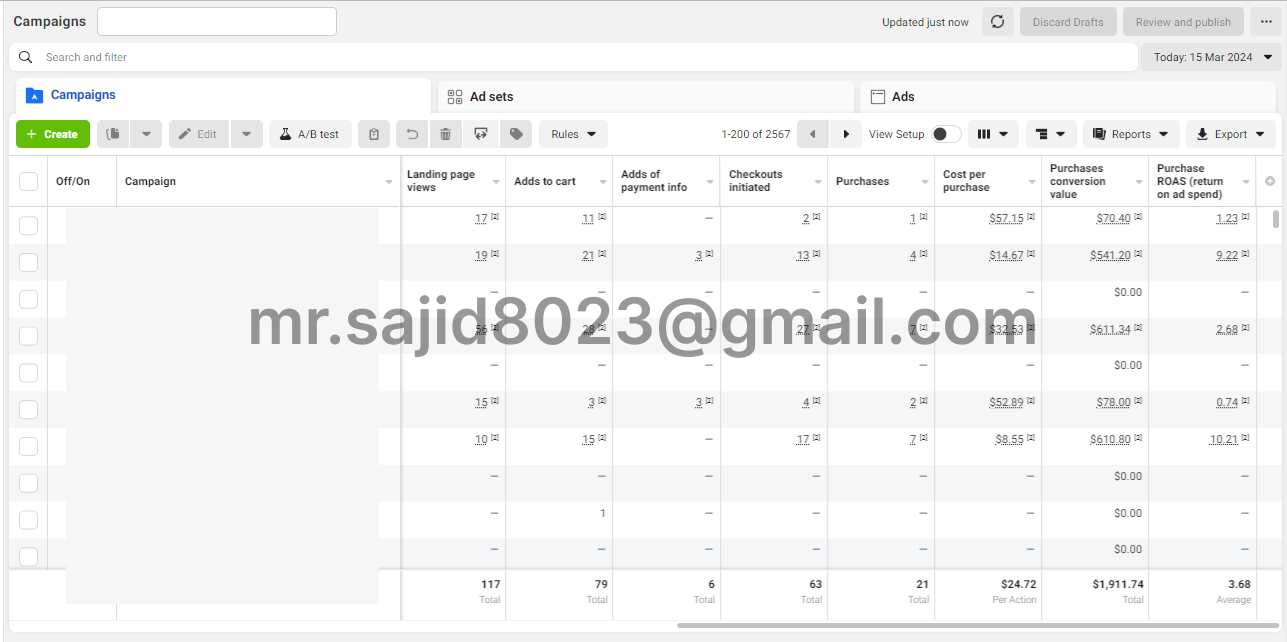This screenshot has width=1287, height=642.
Task: Click the preview share icon in toolbar
Action: [x=481, y=134]
